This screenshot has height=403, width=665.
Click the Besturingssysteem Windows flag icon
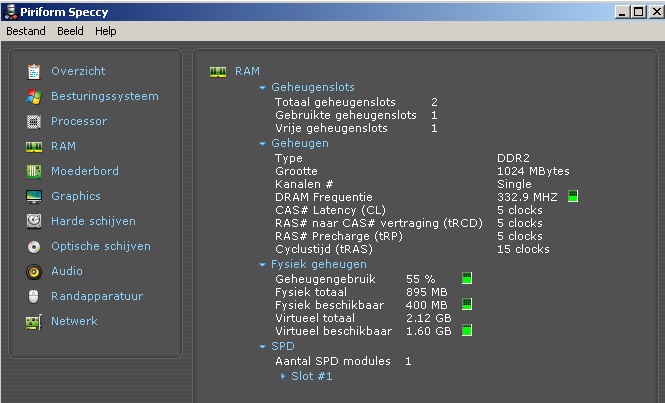(x=34, y=96)
